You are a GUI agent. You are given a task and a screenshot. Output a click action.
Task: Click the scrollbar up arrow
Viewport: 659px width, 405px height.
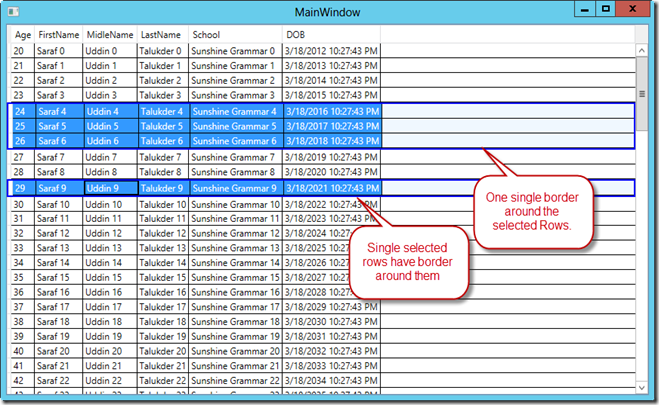641,51
